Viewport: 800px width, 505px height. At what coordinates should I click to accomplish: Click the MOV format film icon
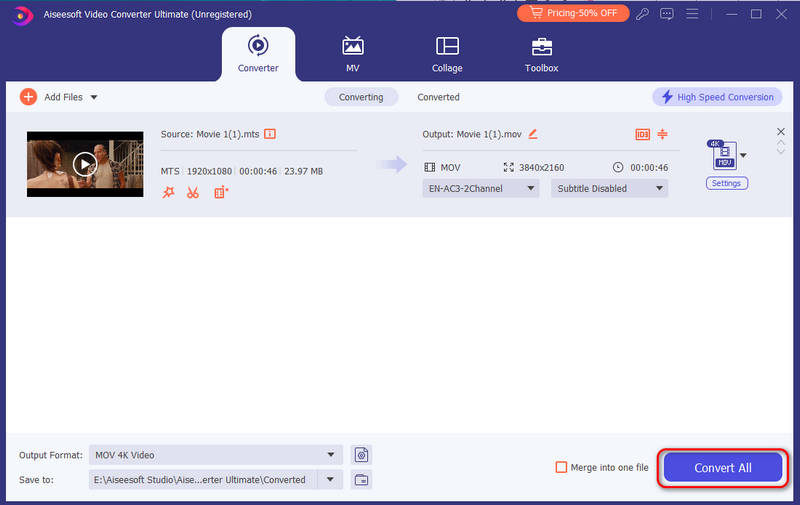coord(430,167)
